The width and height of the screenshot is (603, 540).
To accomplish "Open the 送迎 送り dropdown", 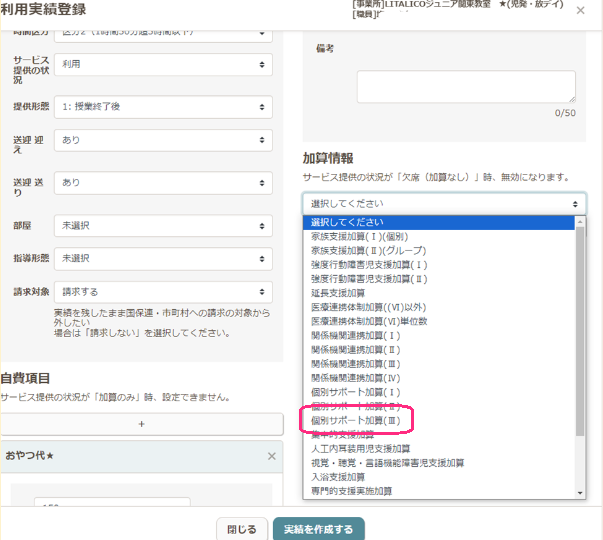I will [162, 183].
